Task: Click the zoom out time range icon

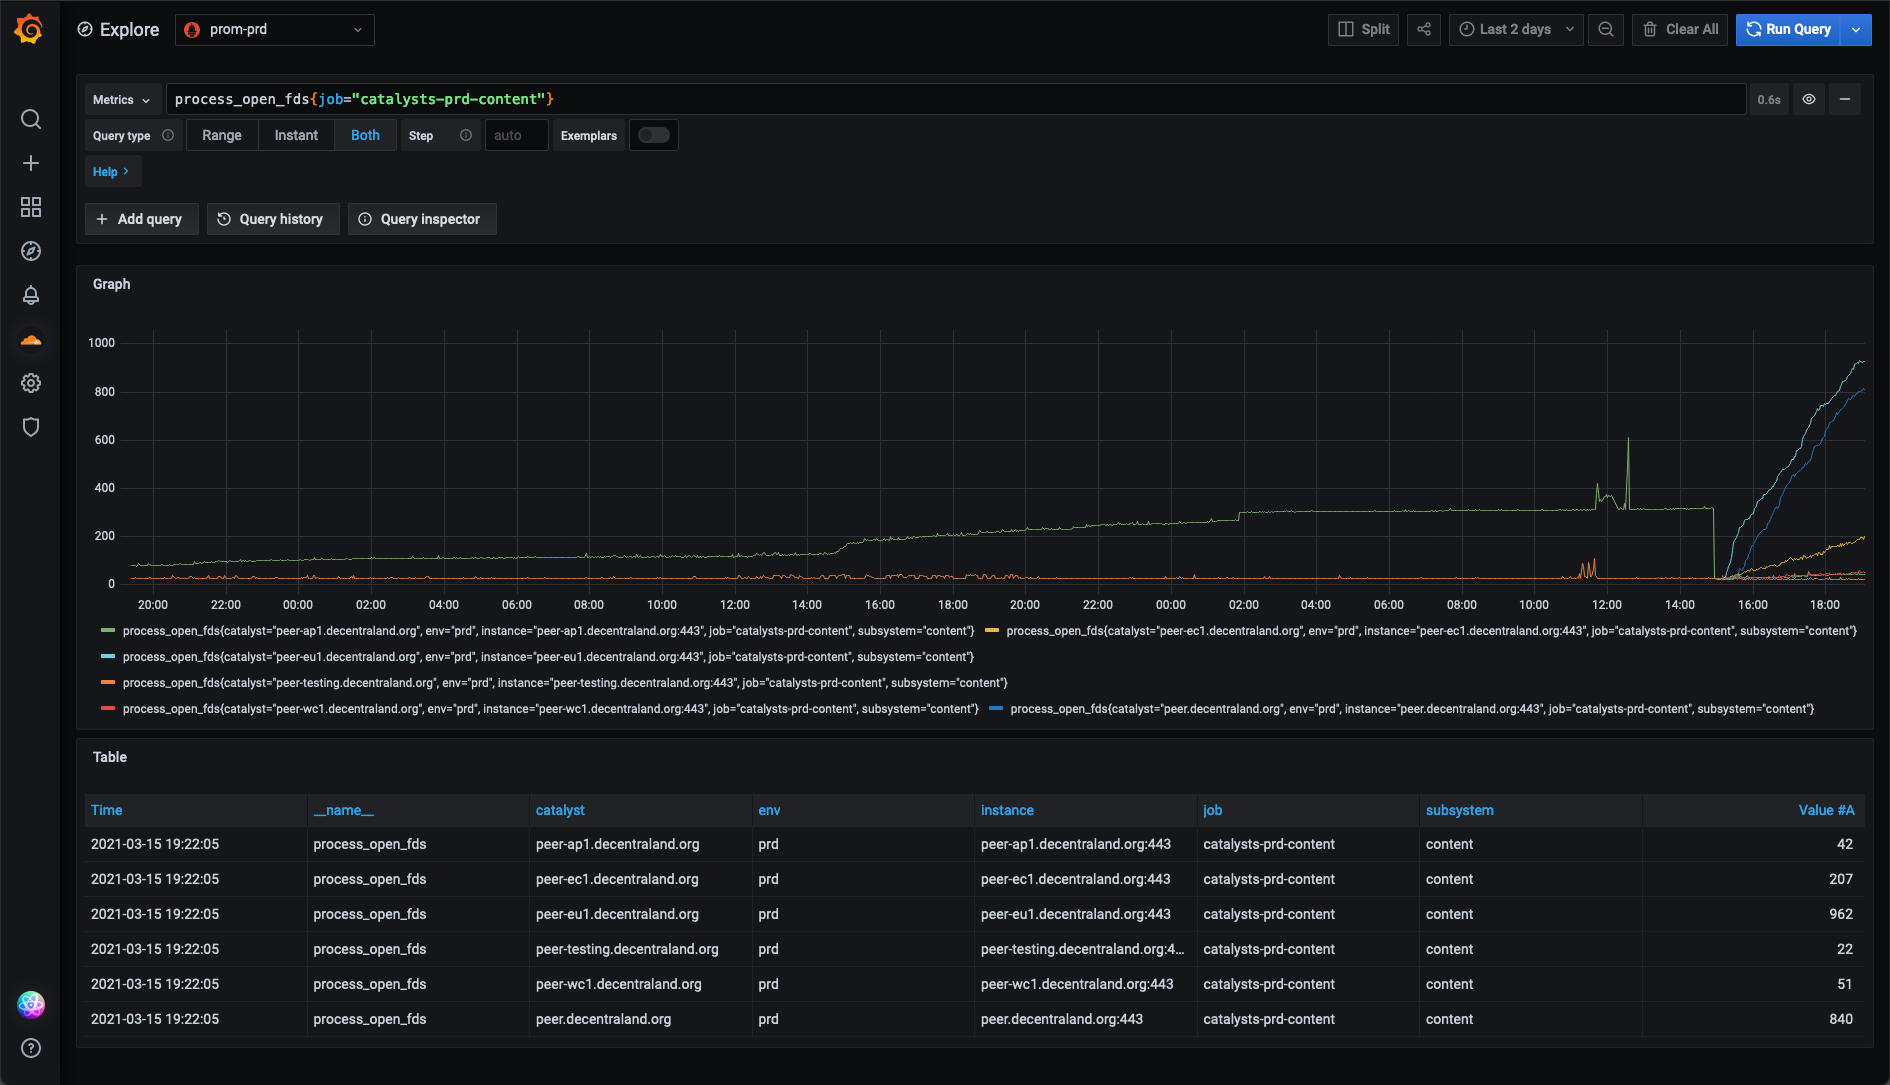Action: pyautogui.click(x=1606, y=29)
